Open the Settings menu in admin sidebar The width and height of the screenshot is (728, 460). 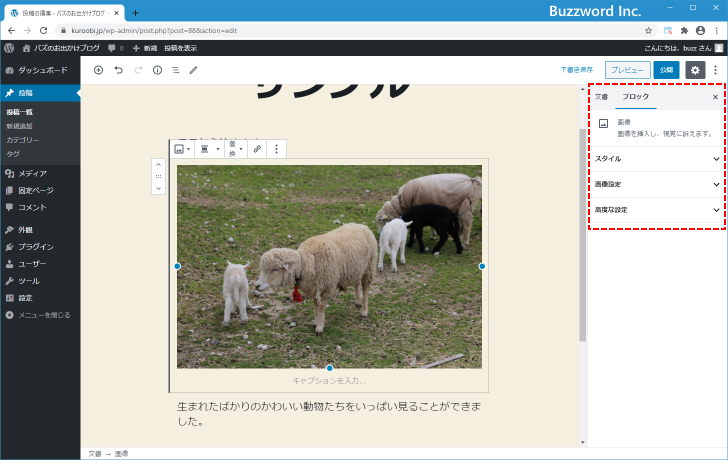click(40, 298)
